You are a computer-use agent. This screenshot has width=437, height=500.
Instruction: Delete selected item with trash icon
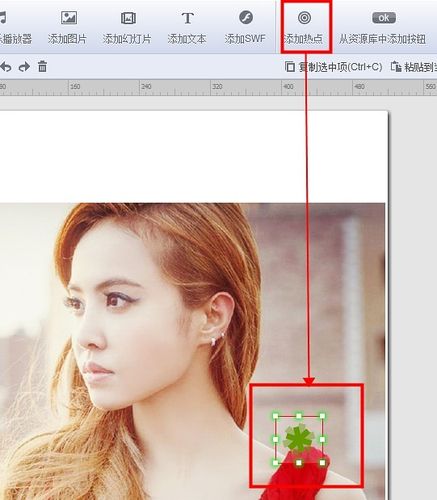click(x=42, y=66)
